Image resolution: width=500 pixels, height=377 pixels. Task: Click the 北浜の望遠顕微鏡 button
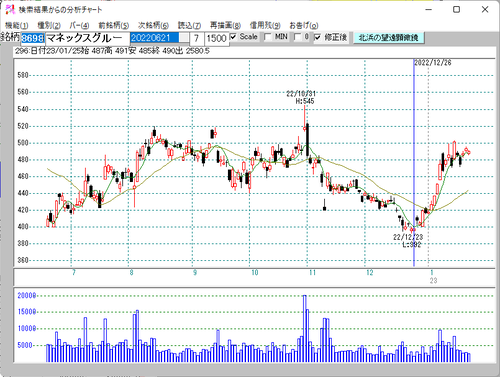388,38
